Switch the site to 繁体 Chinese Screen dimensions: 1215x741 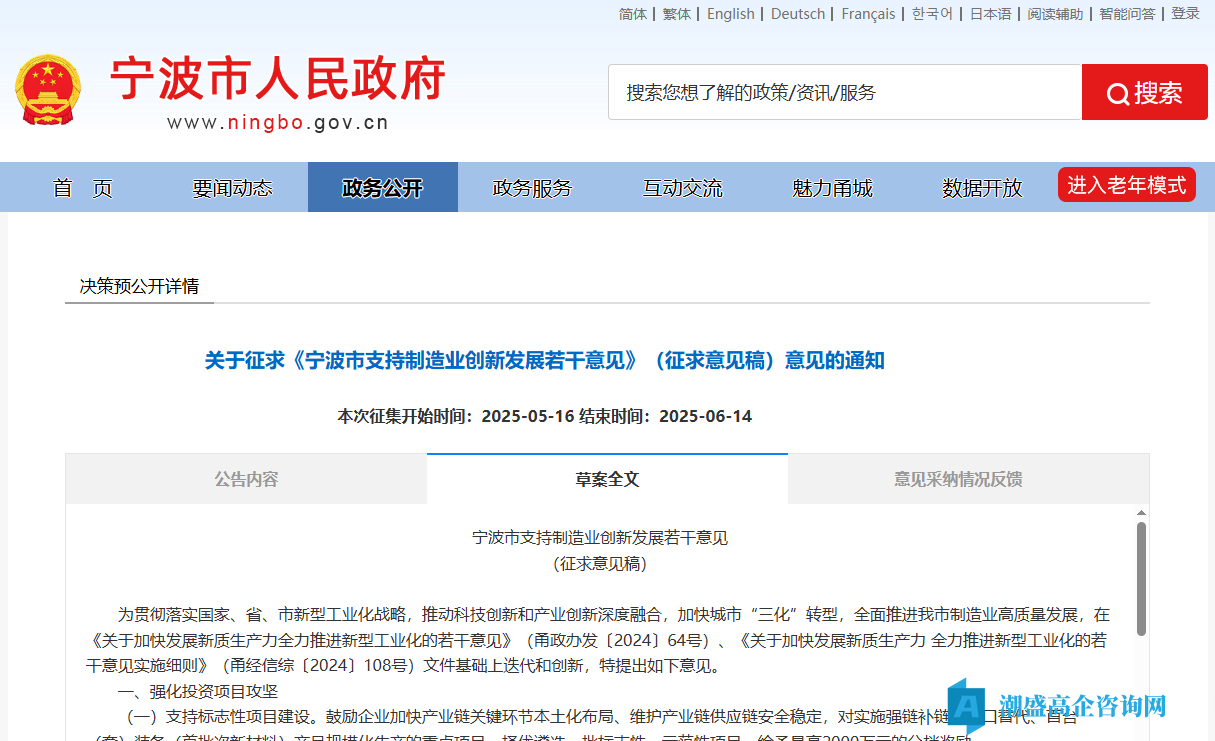pyautogui.click(x=676, y=13)
